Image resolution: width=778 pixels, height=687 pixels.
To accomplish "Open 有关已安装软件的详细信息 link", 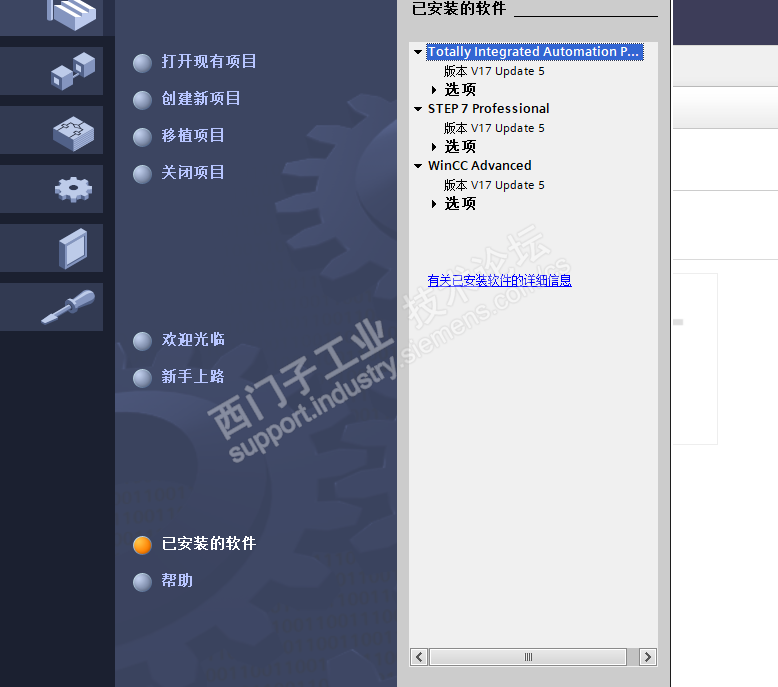I will pyautogui.click(x=500, y=281).
